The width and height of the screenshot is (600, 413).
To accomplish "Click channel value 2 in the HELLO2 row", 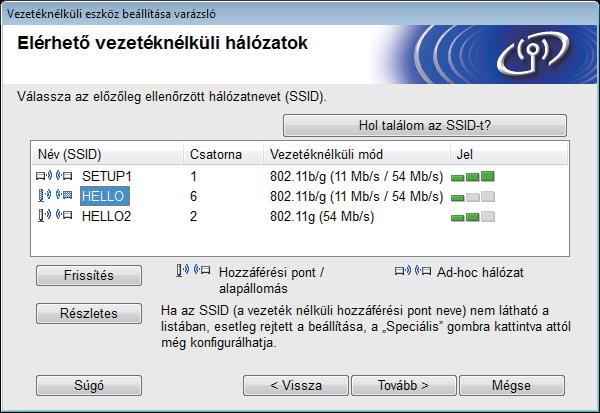I will coord(194,217).
